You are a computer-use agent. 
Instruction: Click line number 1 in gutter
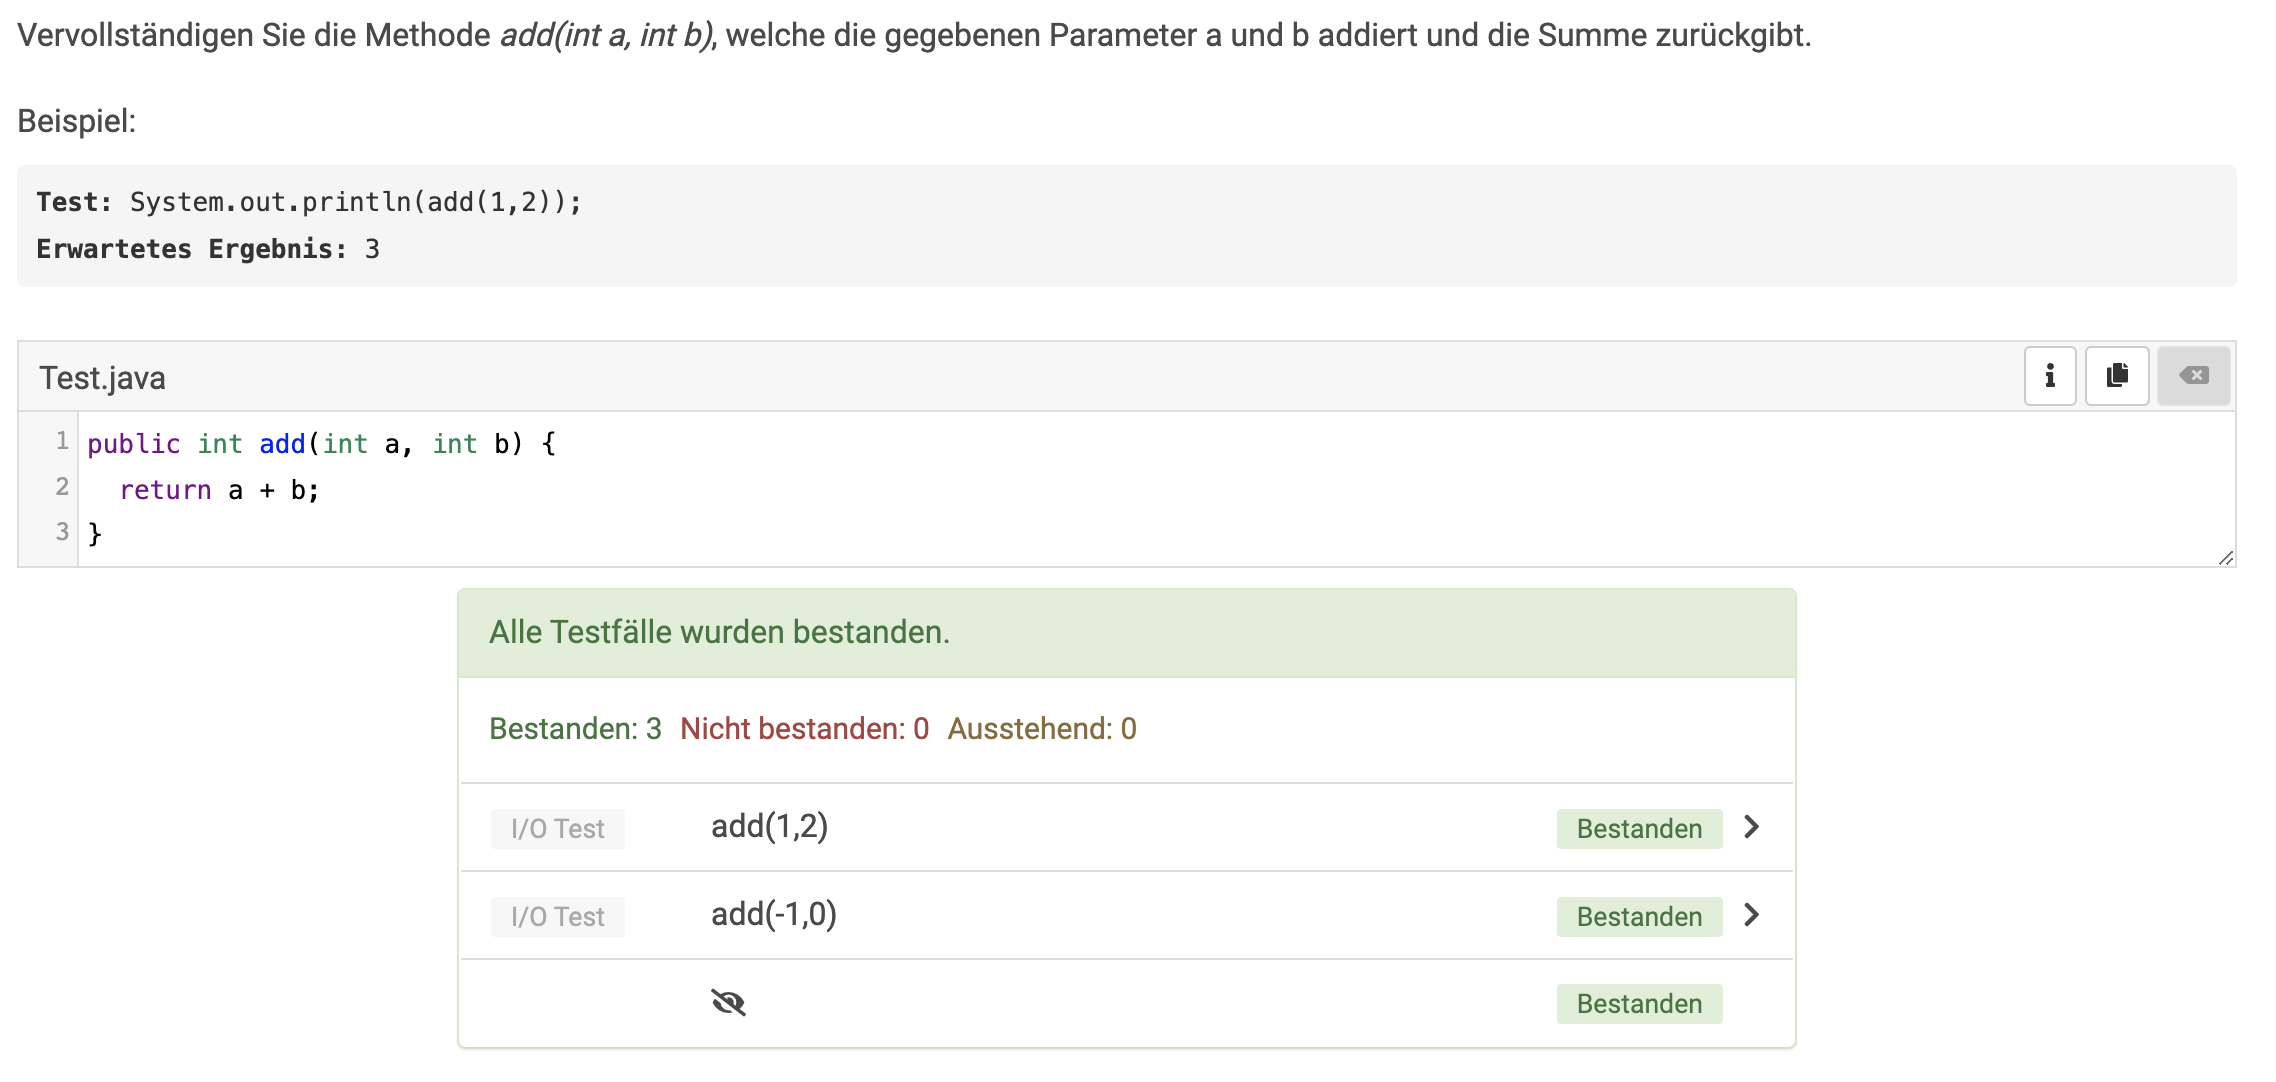(x=62, y=441)
